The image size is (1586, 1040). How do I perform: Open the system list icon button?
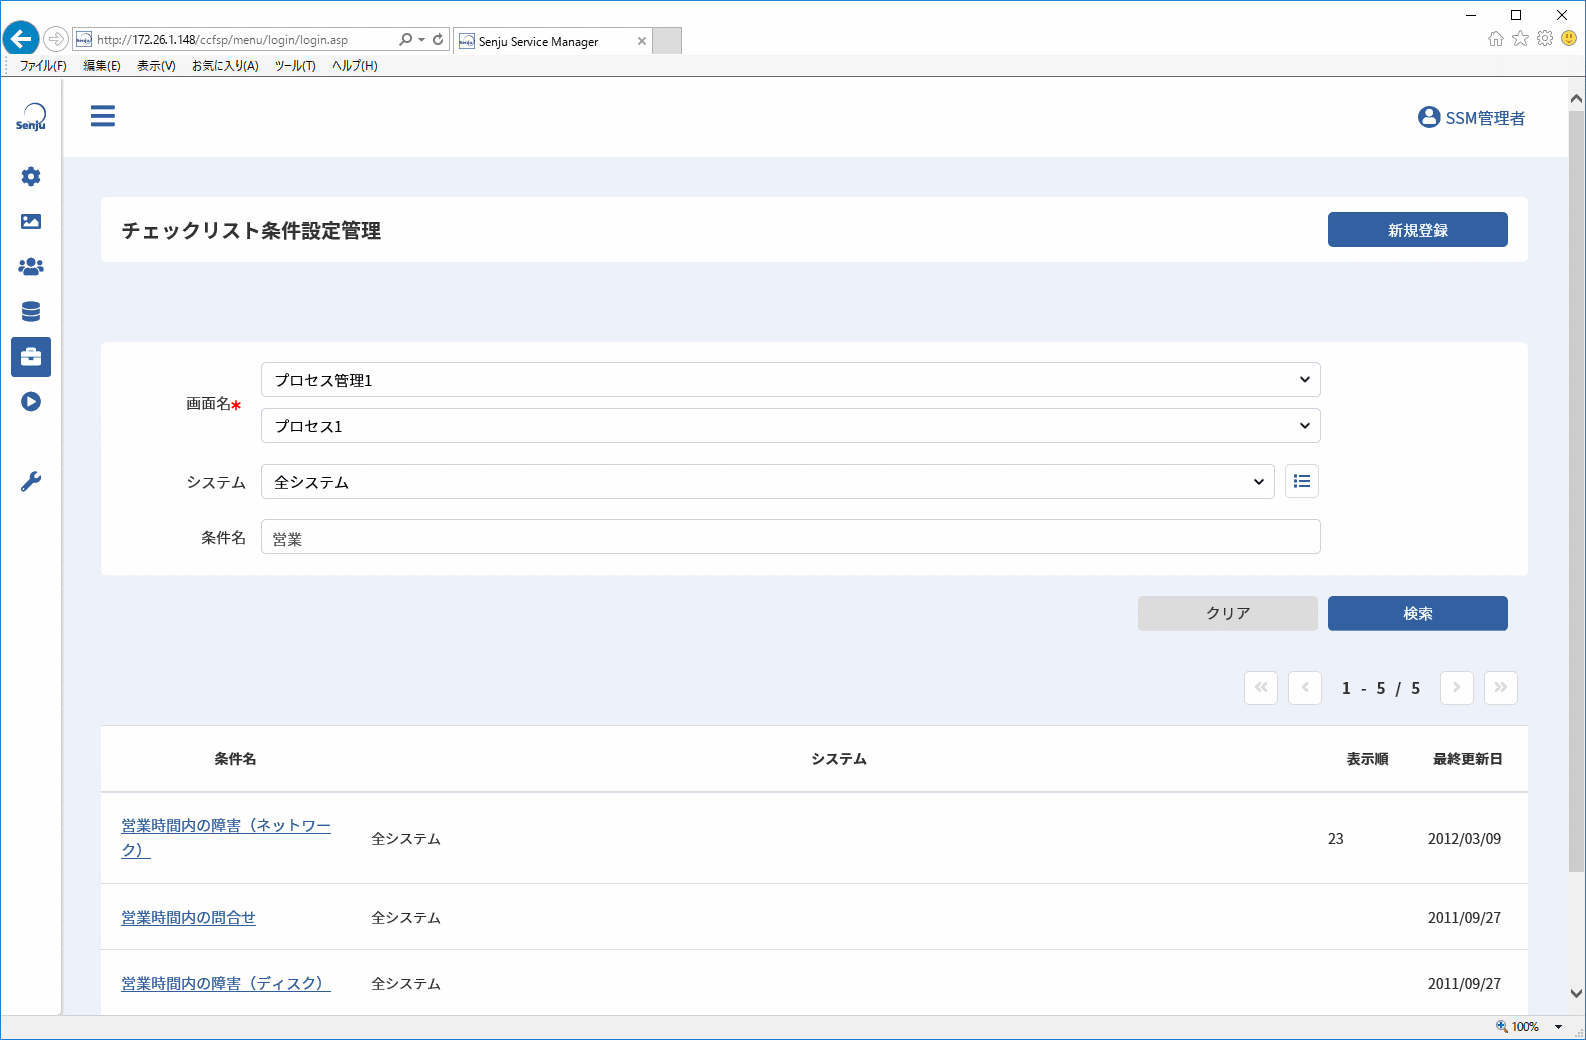pyautogui.click(x=1302, y=481)
